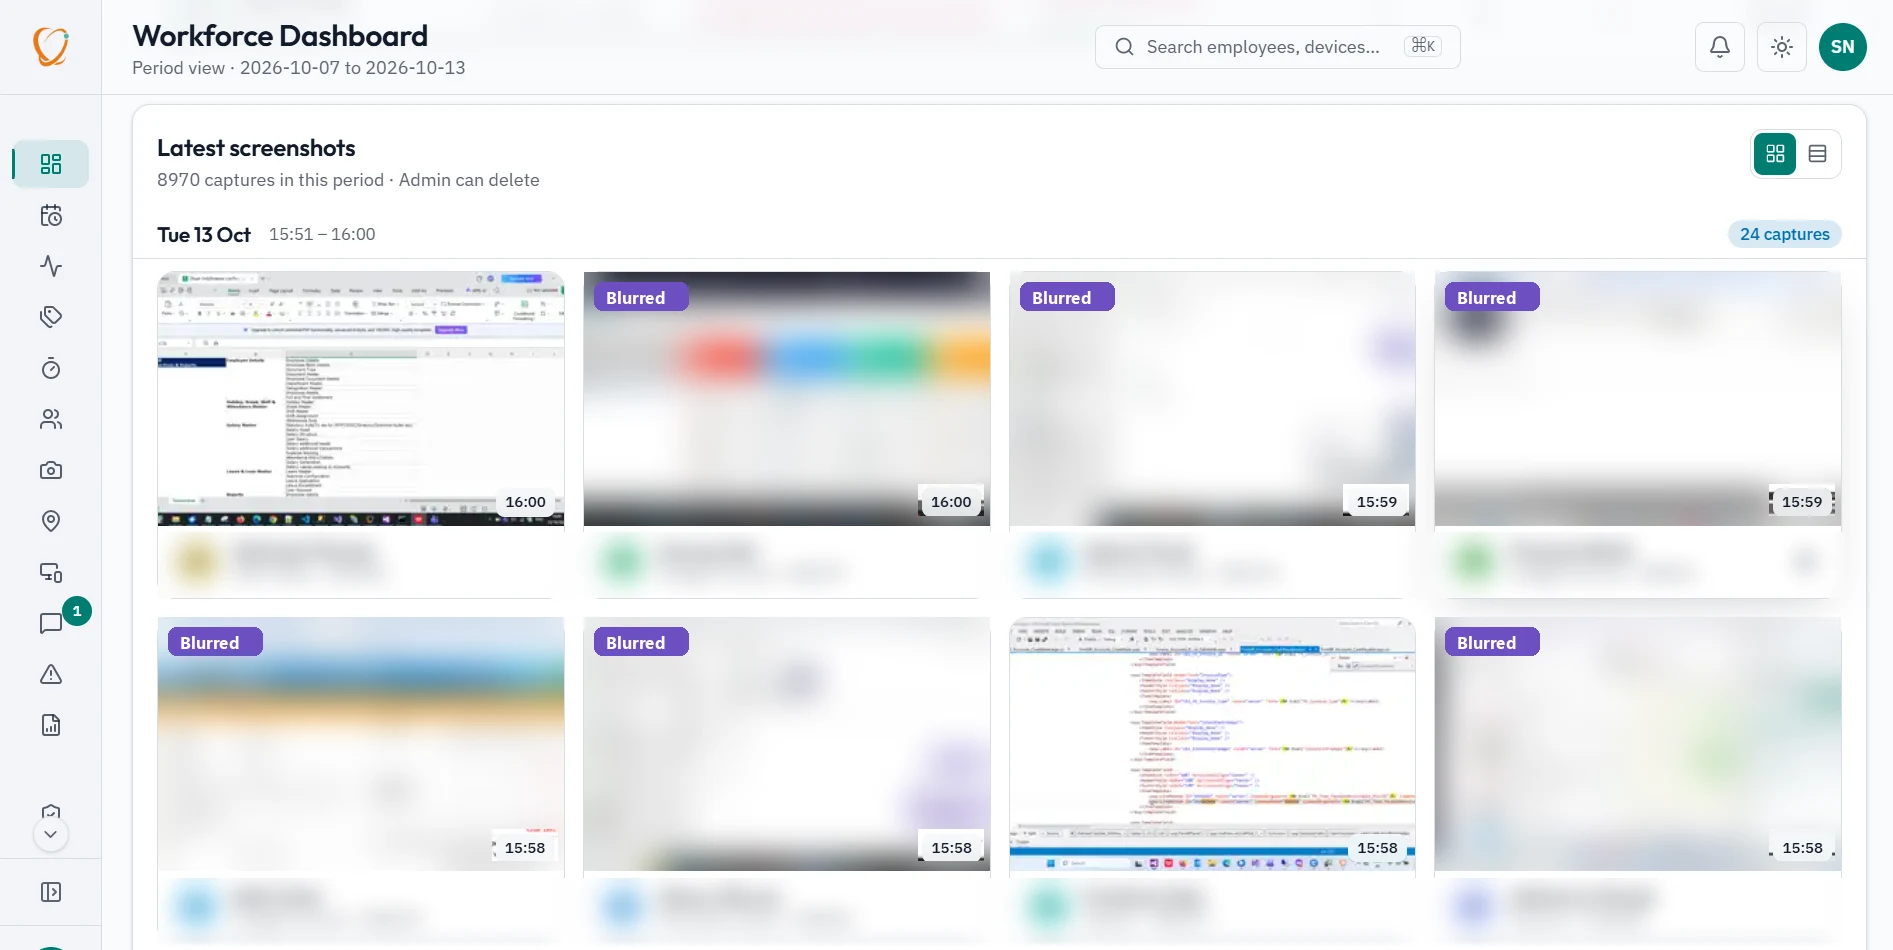
Task: Open the location pin sidebar icon
Action: pyautogui.click(x=51, y=521)
